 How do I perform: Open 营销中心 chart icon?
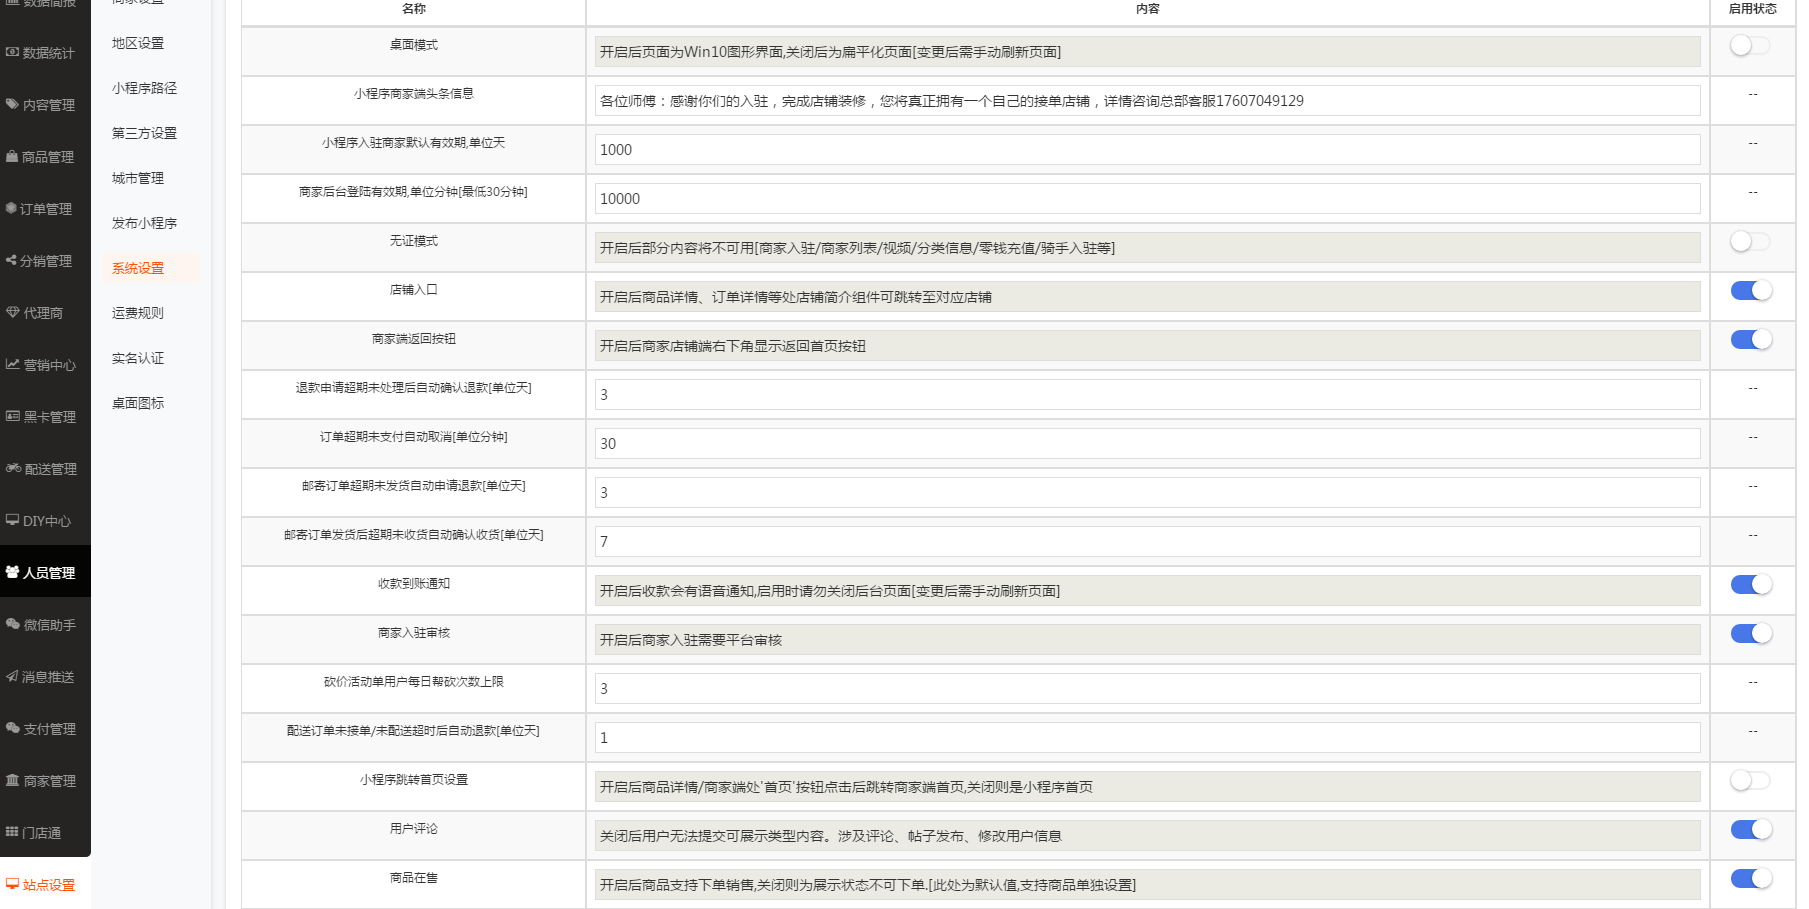tap(13, 364)
